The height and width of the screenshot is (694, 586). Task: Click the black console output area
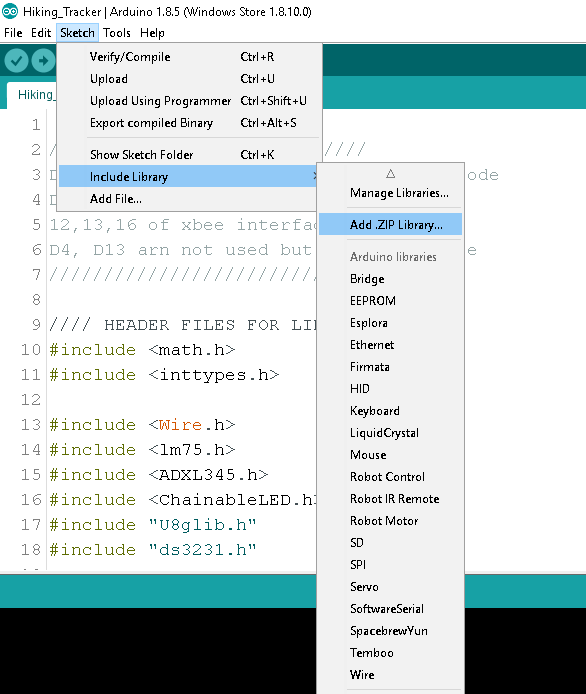pyautogui.click(x=158, y=651)
